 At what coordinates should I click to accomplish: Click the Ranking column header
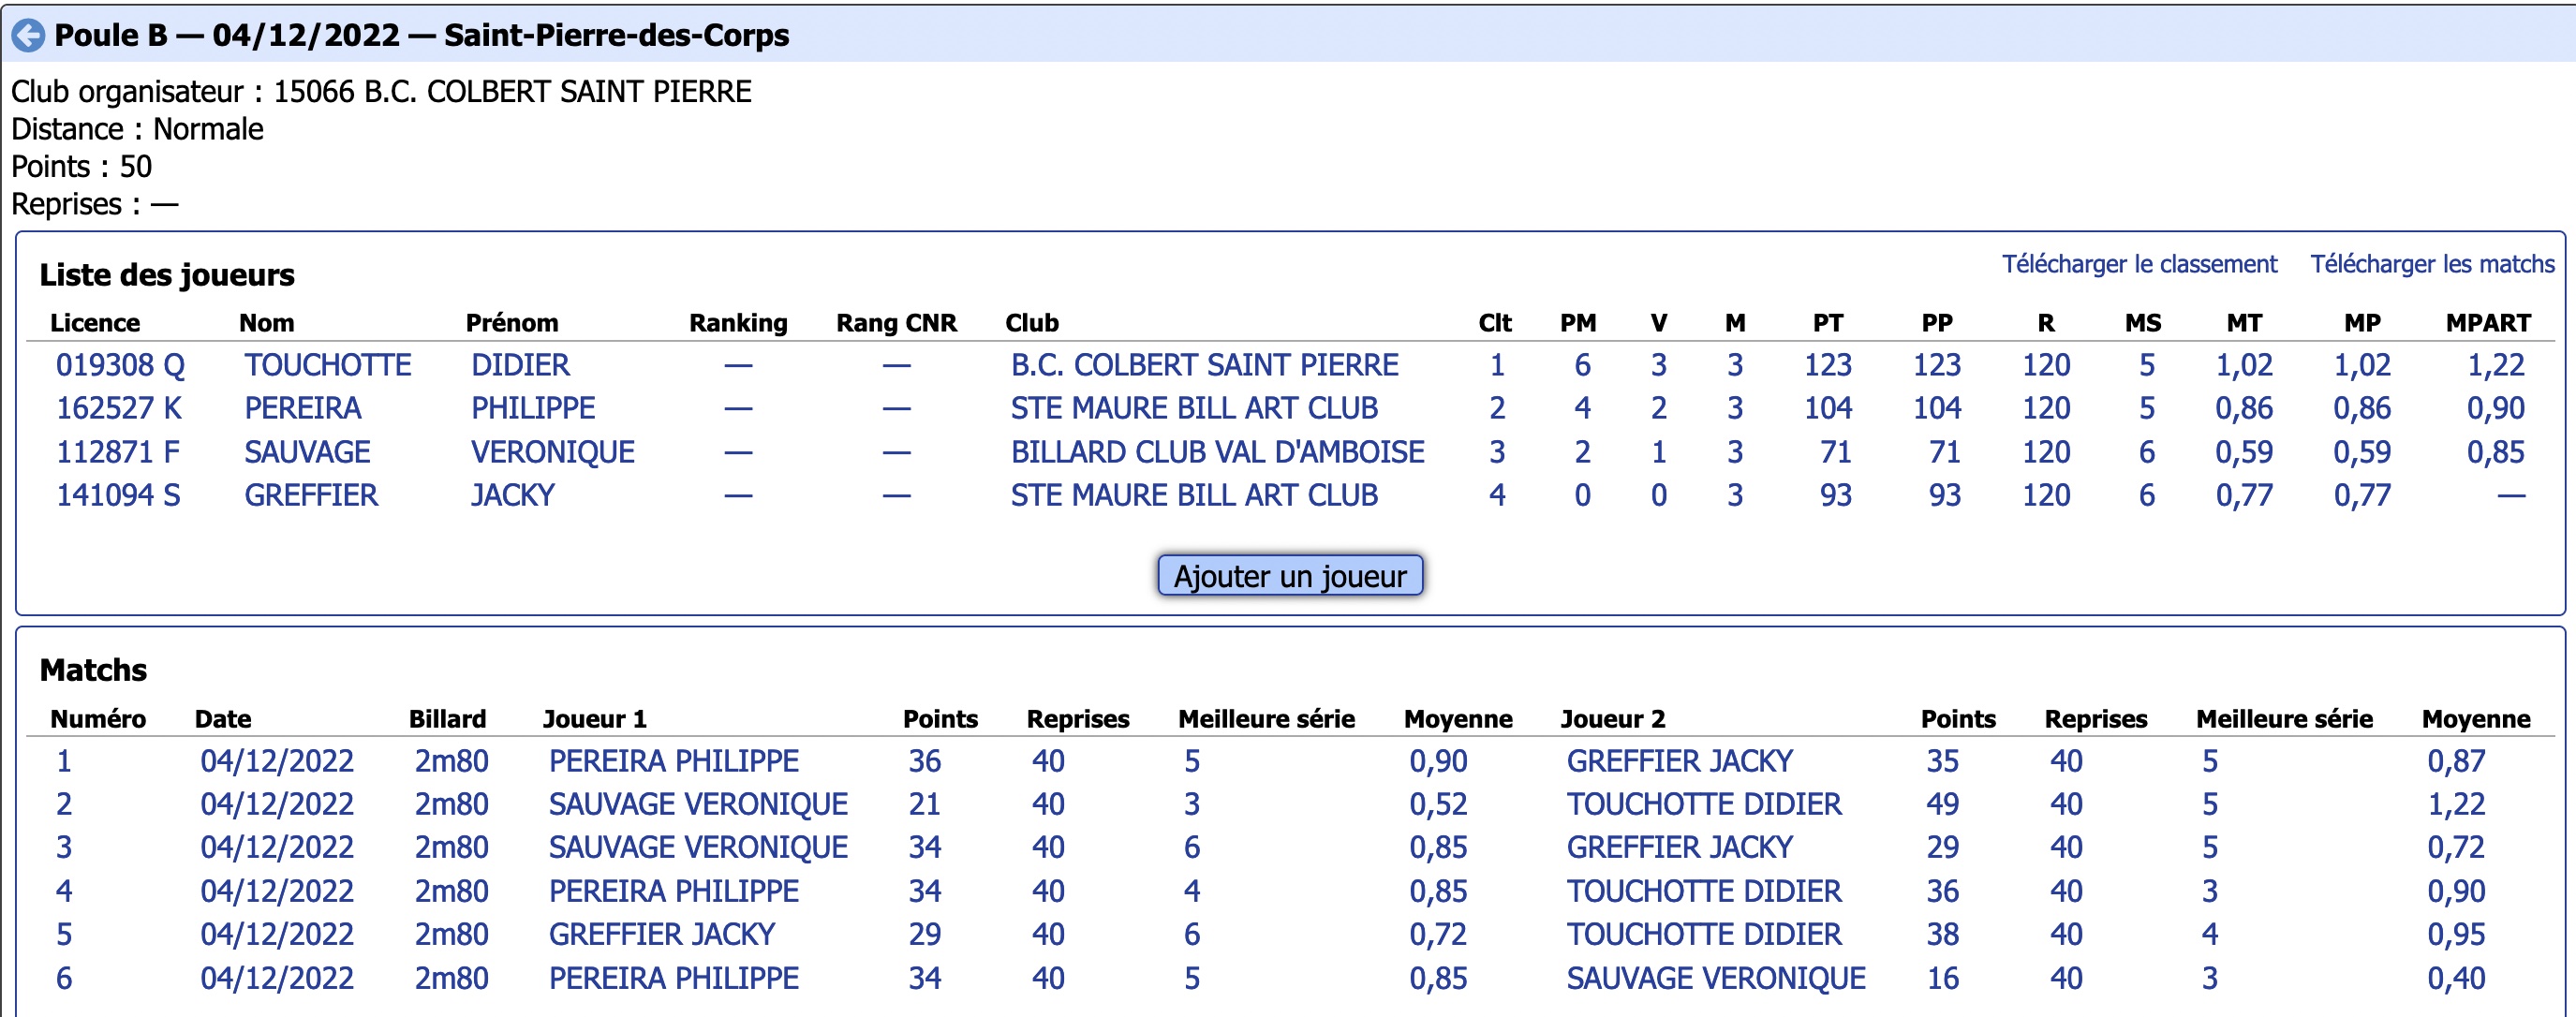click(x=738, y=323)
